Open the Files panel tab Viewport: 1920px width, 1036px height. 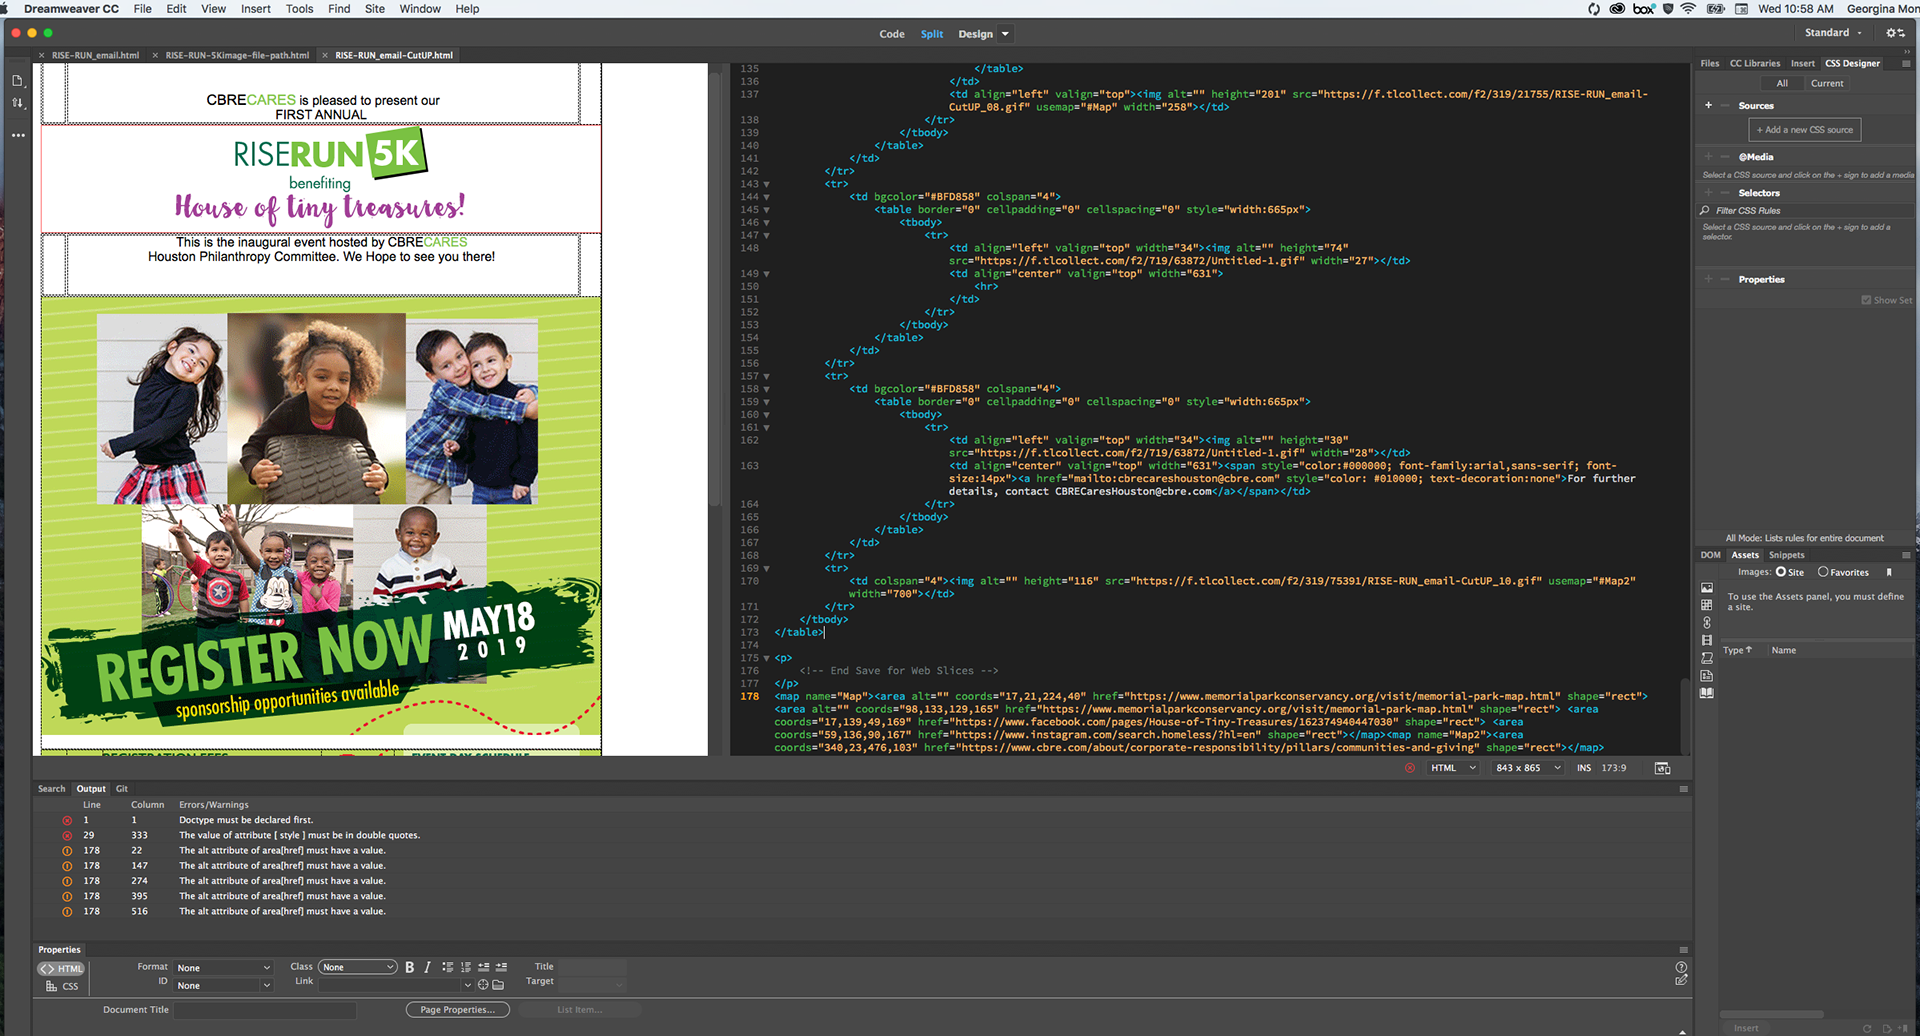click(1710, 63)
